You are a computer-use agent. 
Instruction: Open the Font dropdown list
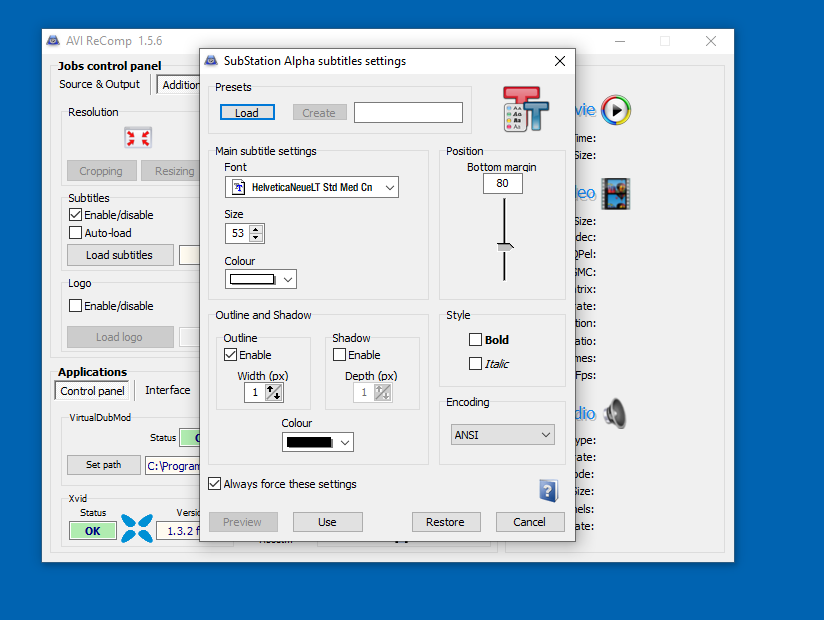(x=389, y=188)
